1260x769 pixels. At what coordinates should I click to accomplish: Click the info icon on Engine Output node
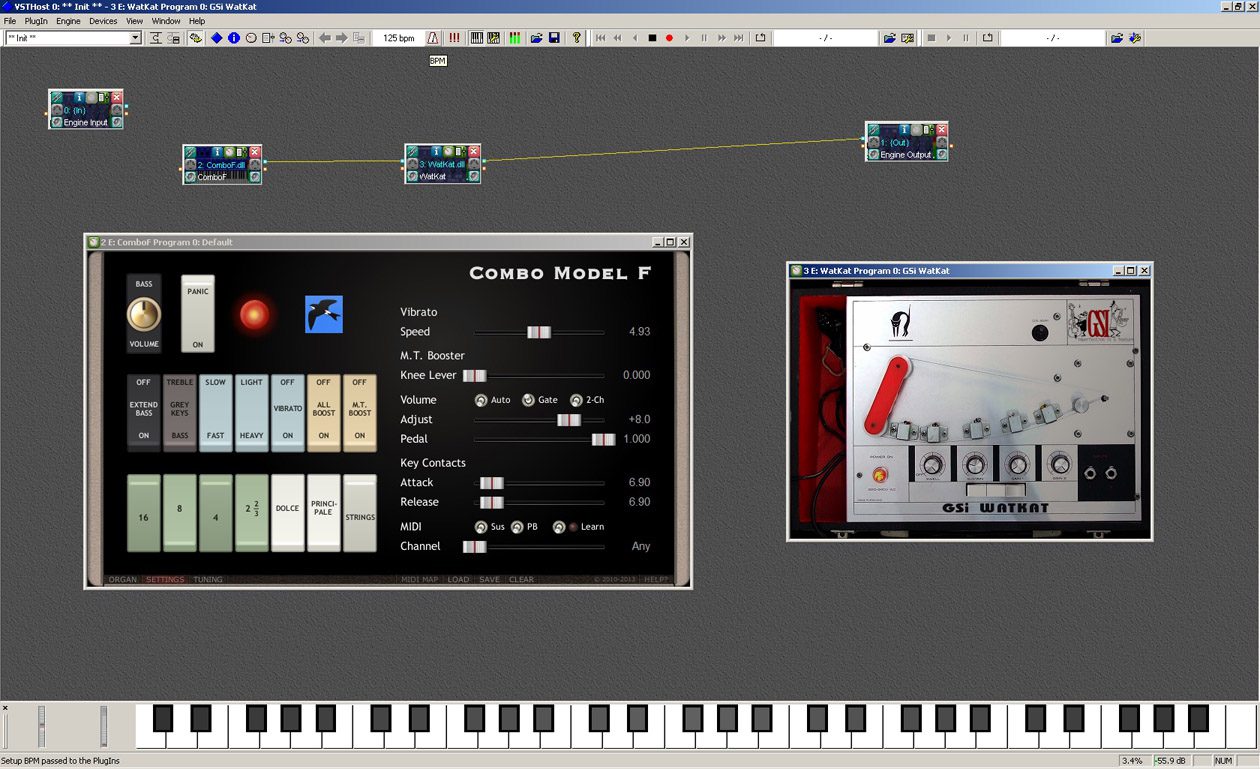coord(904,130)
